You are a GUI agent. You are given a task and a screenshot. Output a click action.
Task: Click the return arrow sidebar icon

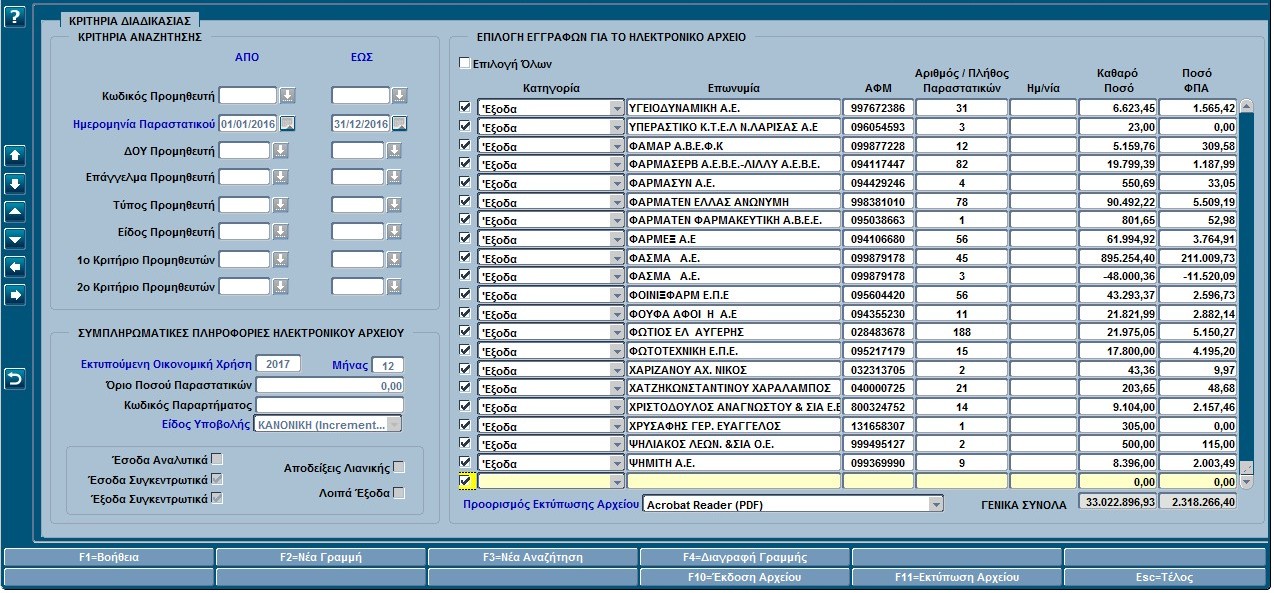tap(15, 379)
